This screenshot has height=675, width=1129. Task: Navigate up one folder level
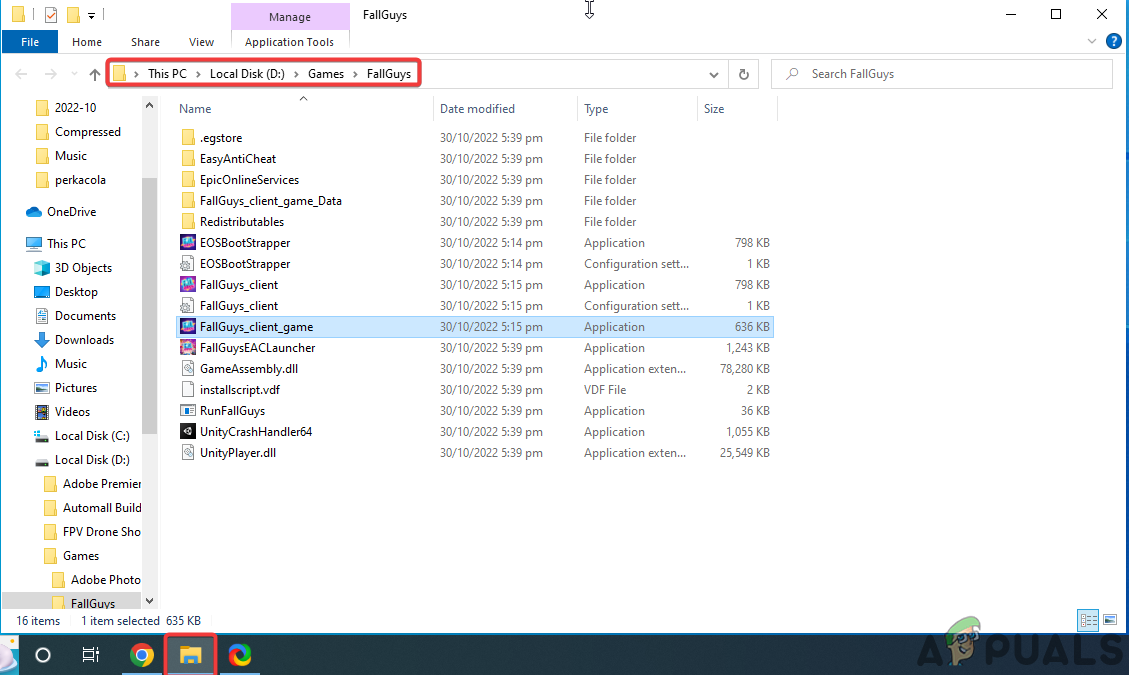click(95, 73)
